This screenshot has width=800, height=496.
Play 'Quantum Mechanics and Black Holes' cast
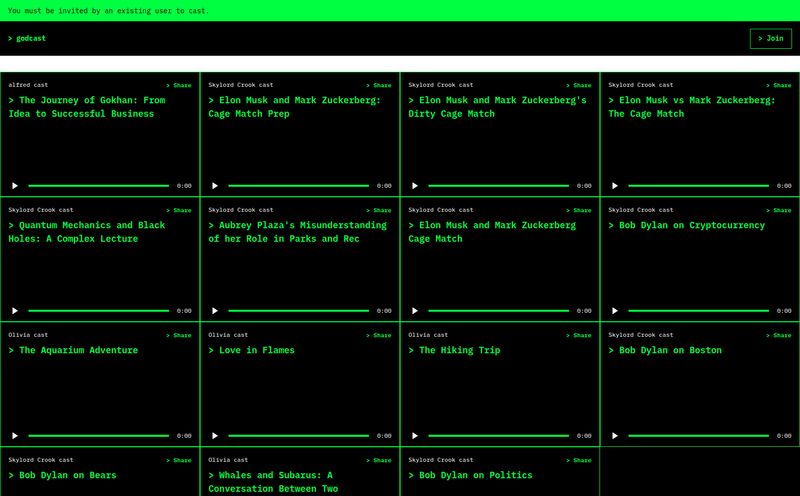[15, 311]
